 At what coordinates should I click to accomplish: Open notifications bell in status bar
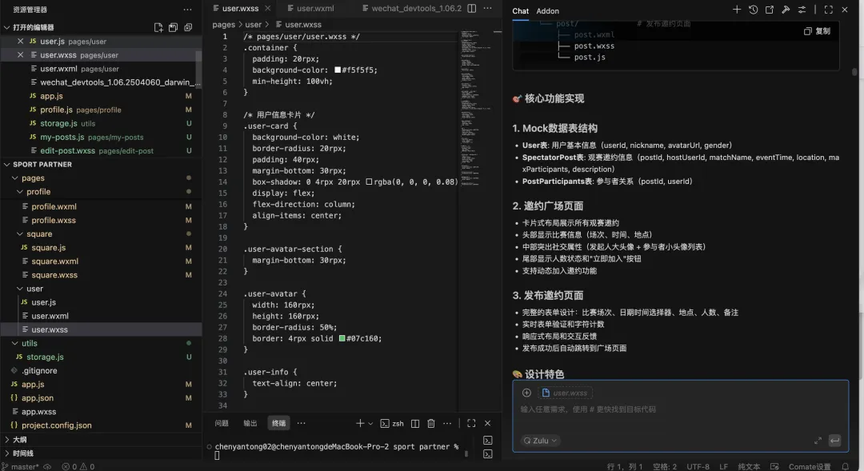[x=845, y=467]
